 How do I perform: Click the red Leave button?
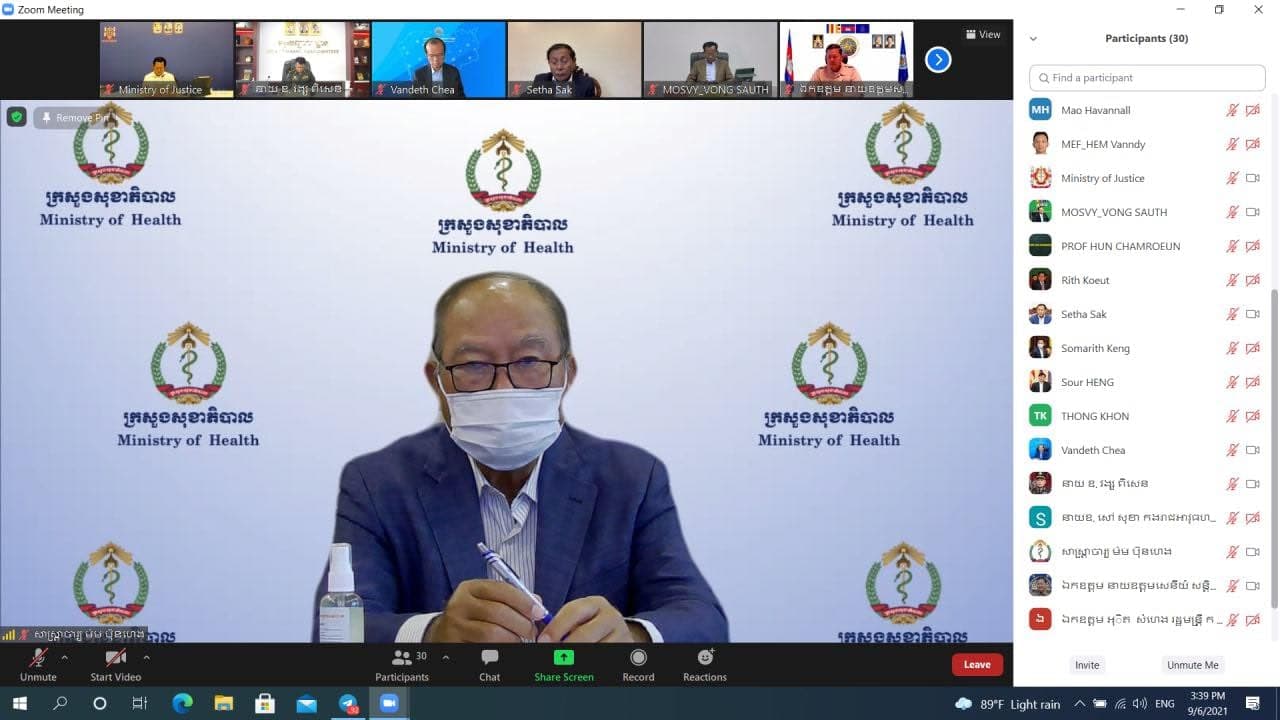pos(977,664)
